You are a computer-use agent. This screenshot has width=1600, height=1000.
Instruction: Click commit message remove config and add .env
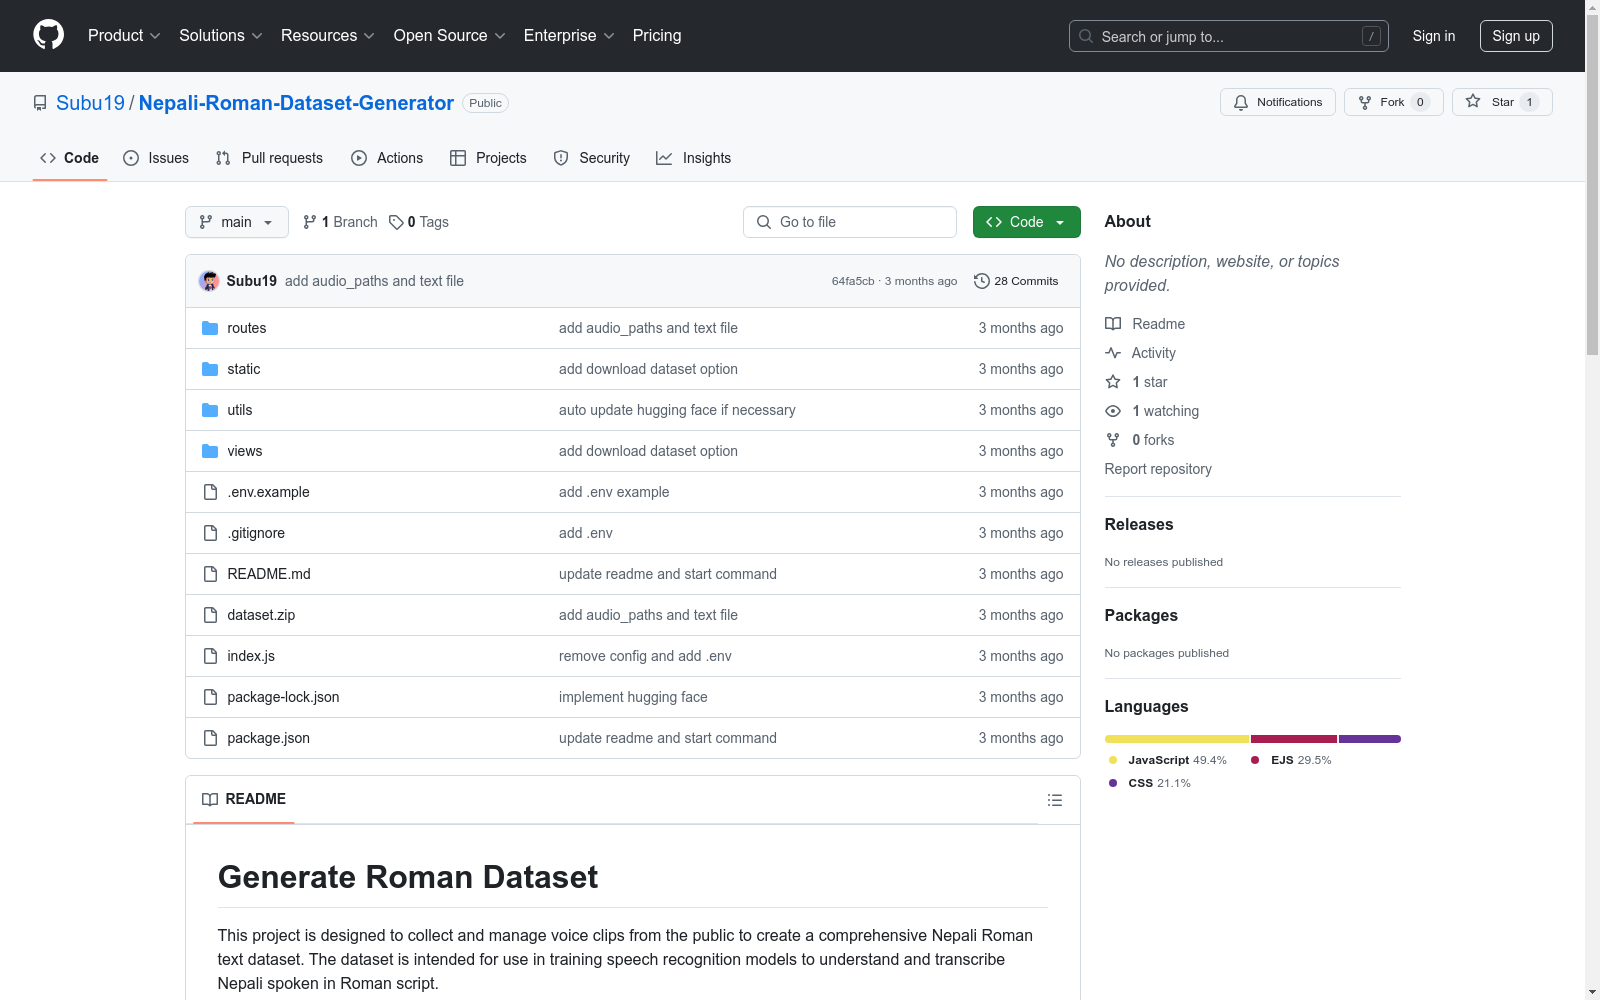coord(645,656)
